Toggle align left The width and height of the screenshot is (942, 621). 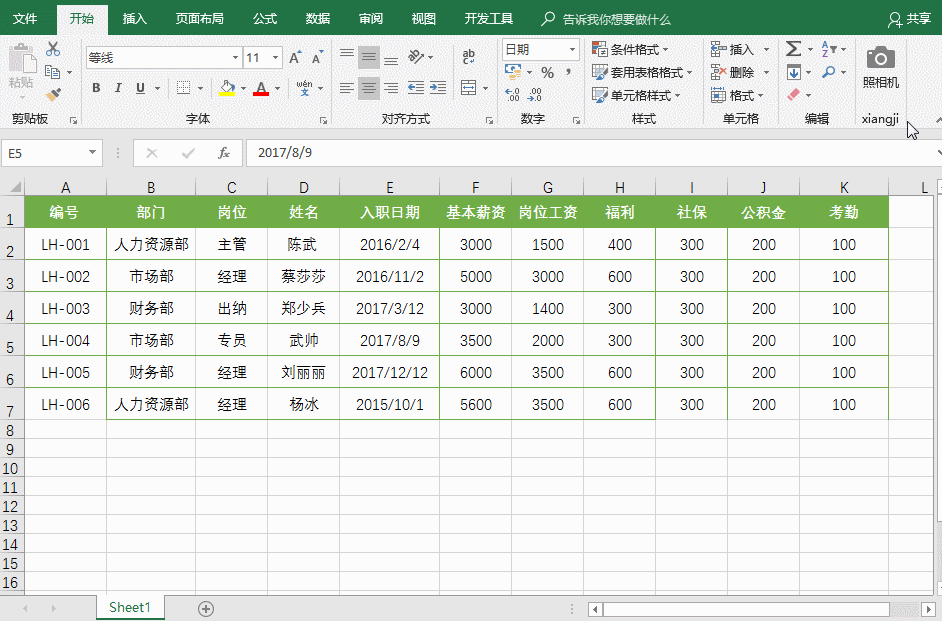click(347, 88)
